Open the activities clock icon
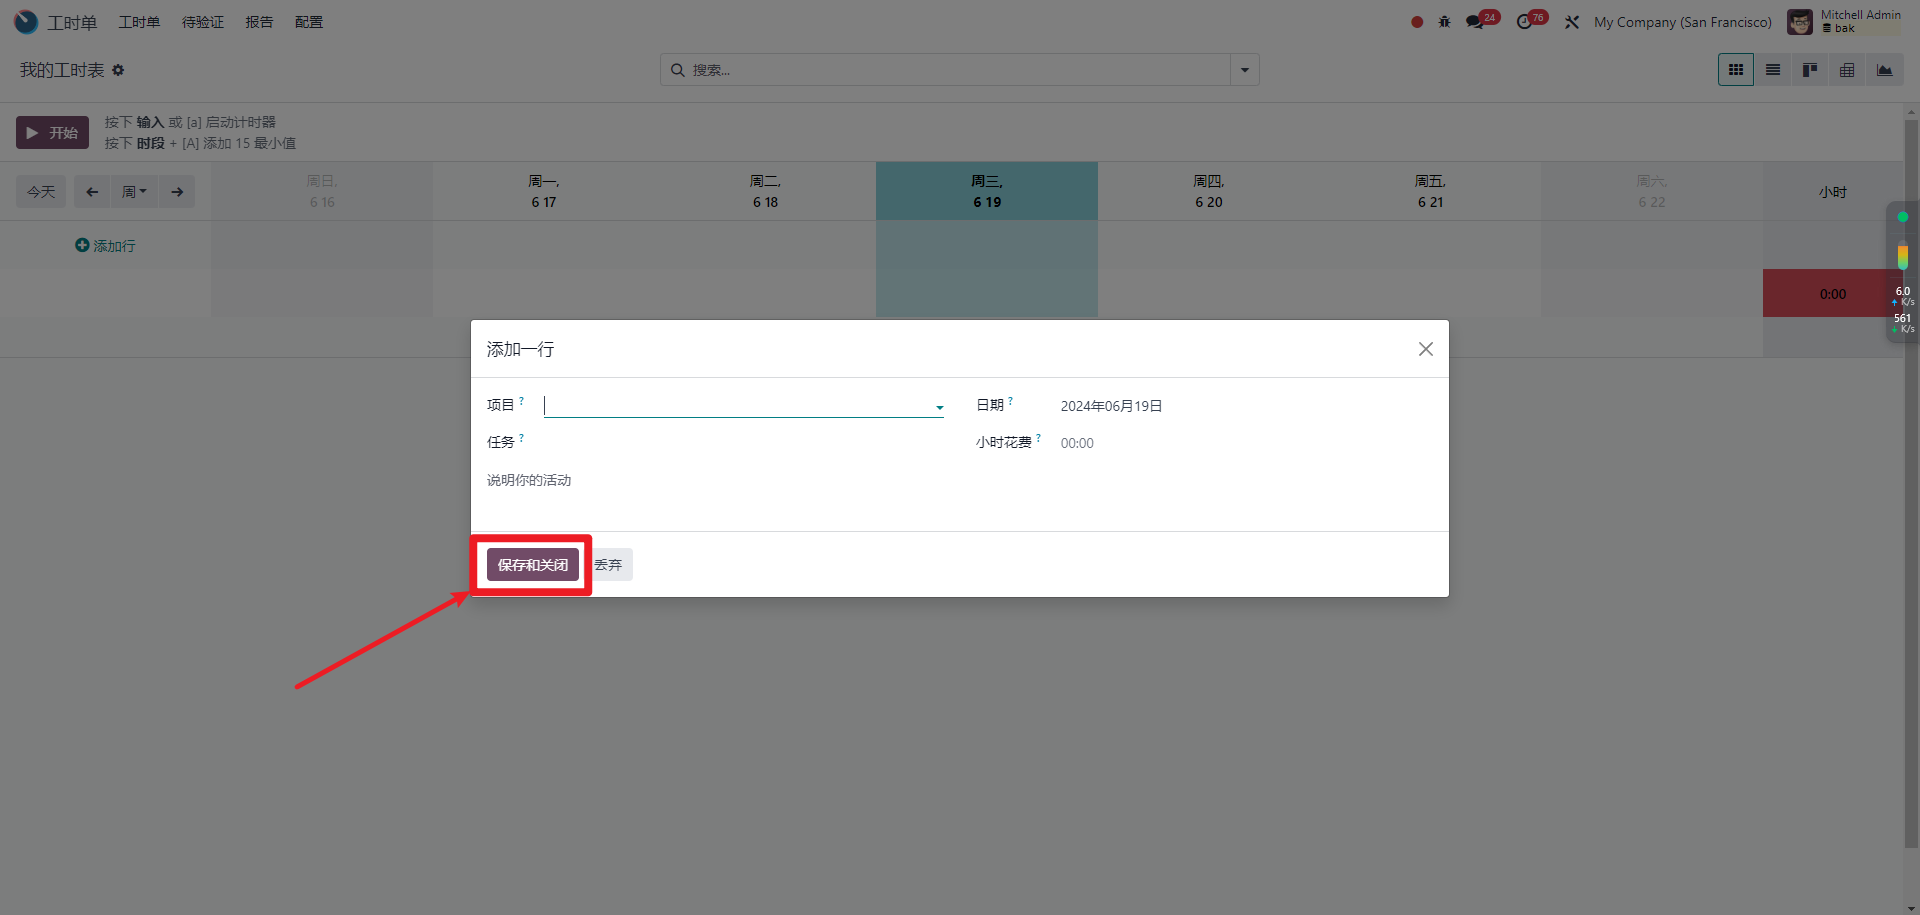1920x915 pixels. [1524, 22]
